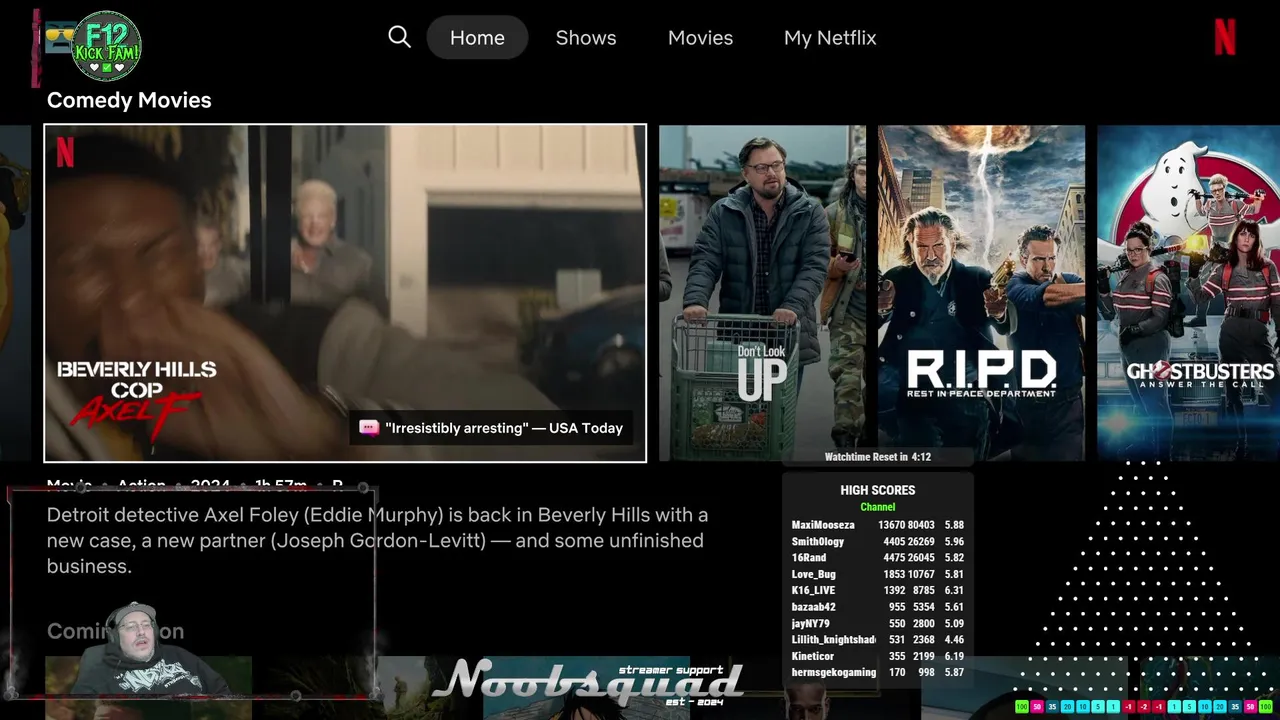Click the F12 Kick Fam badge
The image size is (1280, 720).
coord(106,46)
